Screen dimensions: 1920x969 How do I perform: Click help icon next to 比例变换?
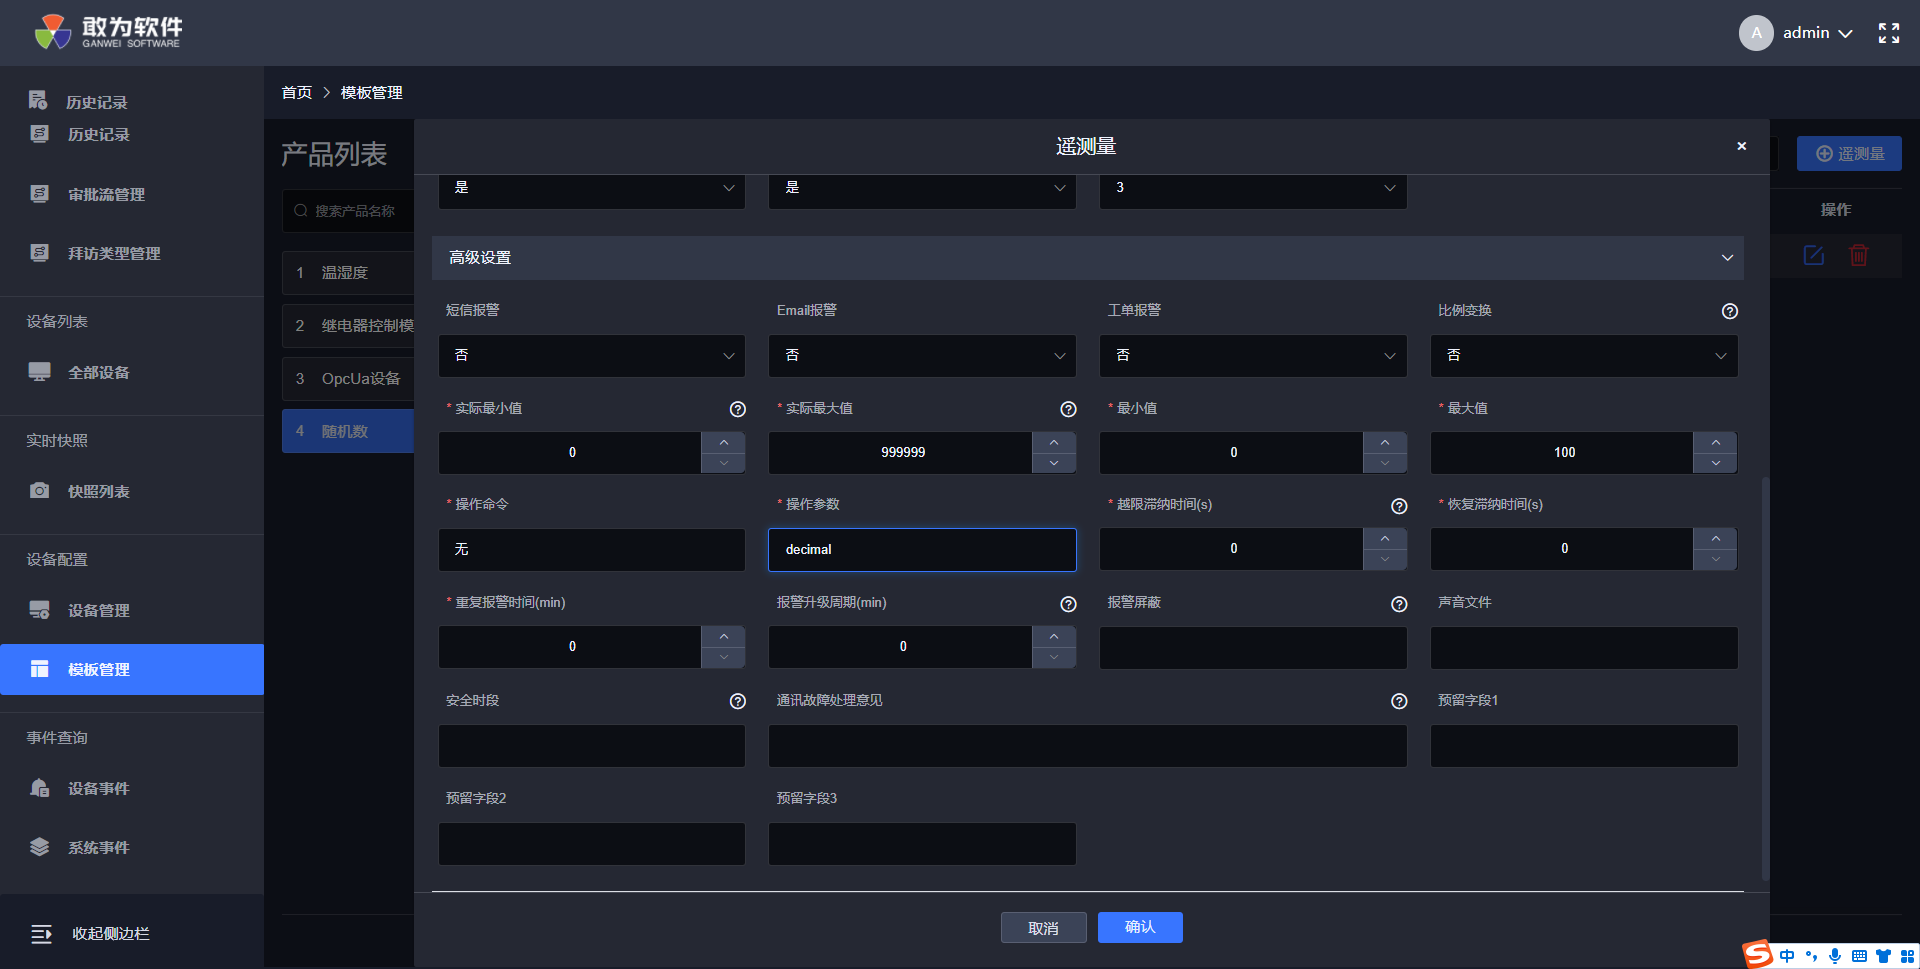pyautogui.click(x=1729, y=311)
